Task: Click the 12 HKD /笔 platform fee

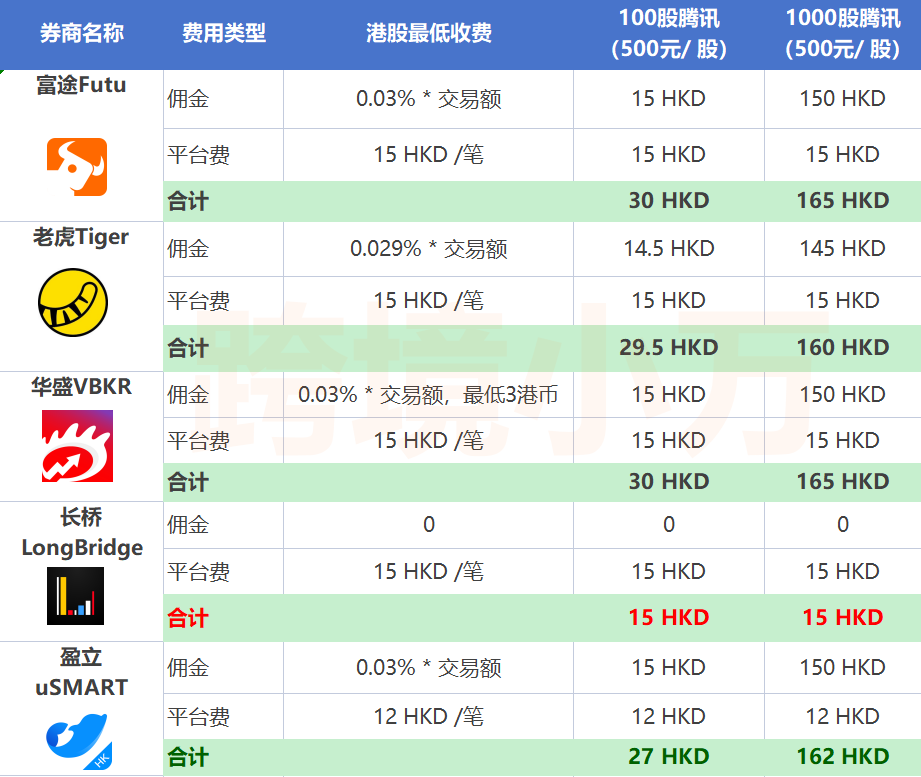Action: click(x=429, y=717)
